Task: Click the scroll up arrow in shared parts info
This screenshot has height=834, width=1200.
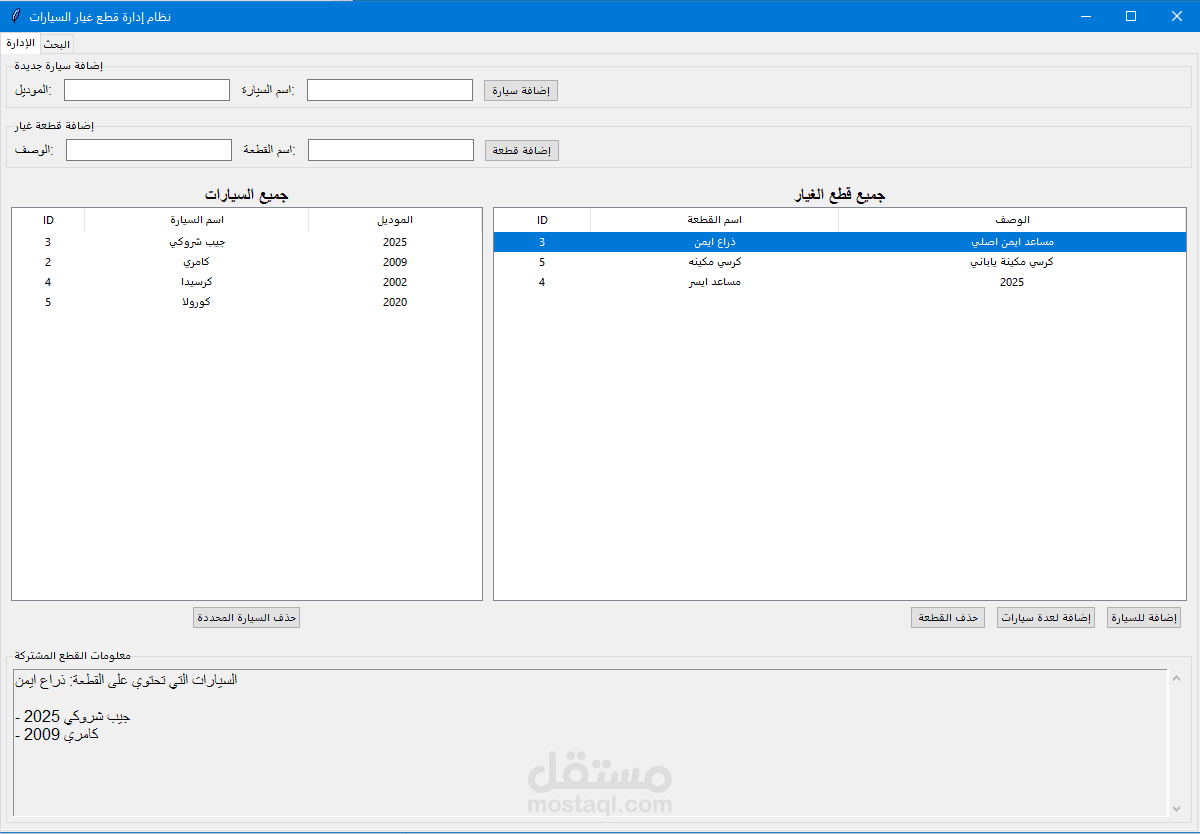Action: [x=1176, y=679]
